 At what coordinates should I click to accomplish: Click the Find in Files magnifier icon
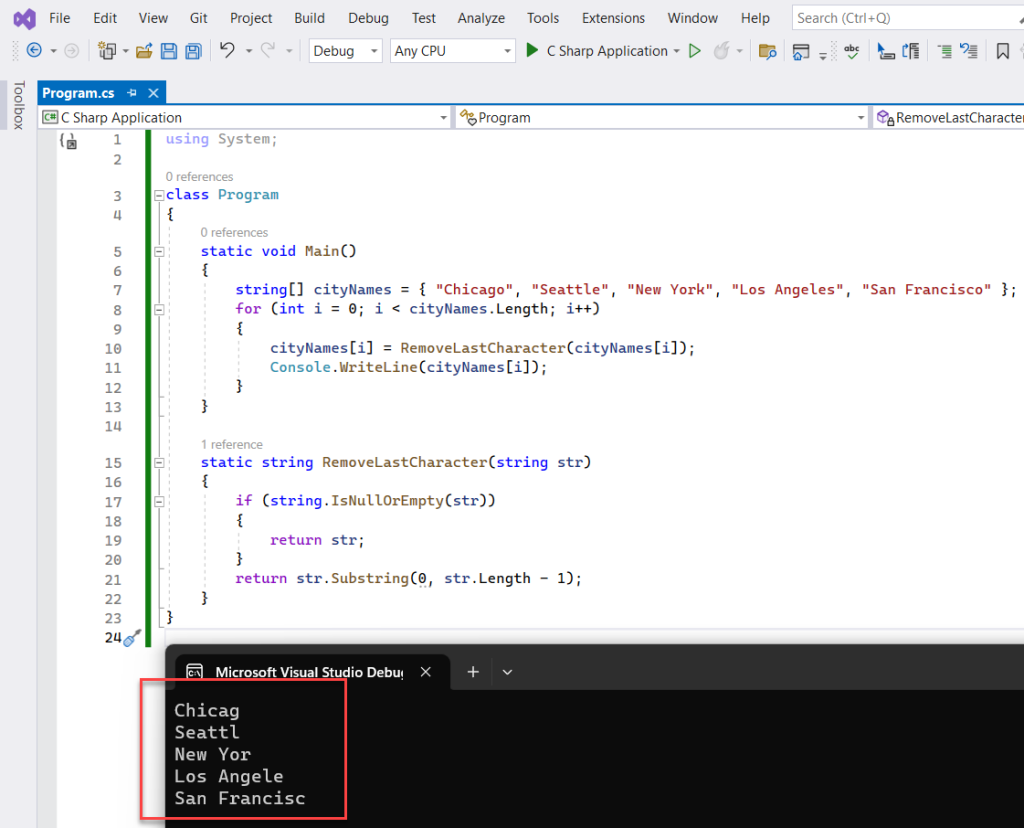[x=767, y=51]
